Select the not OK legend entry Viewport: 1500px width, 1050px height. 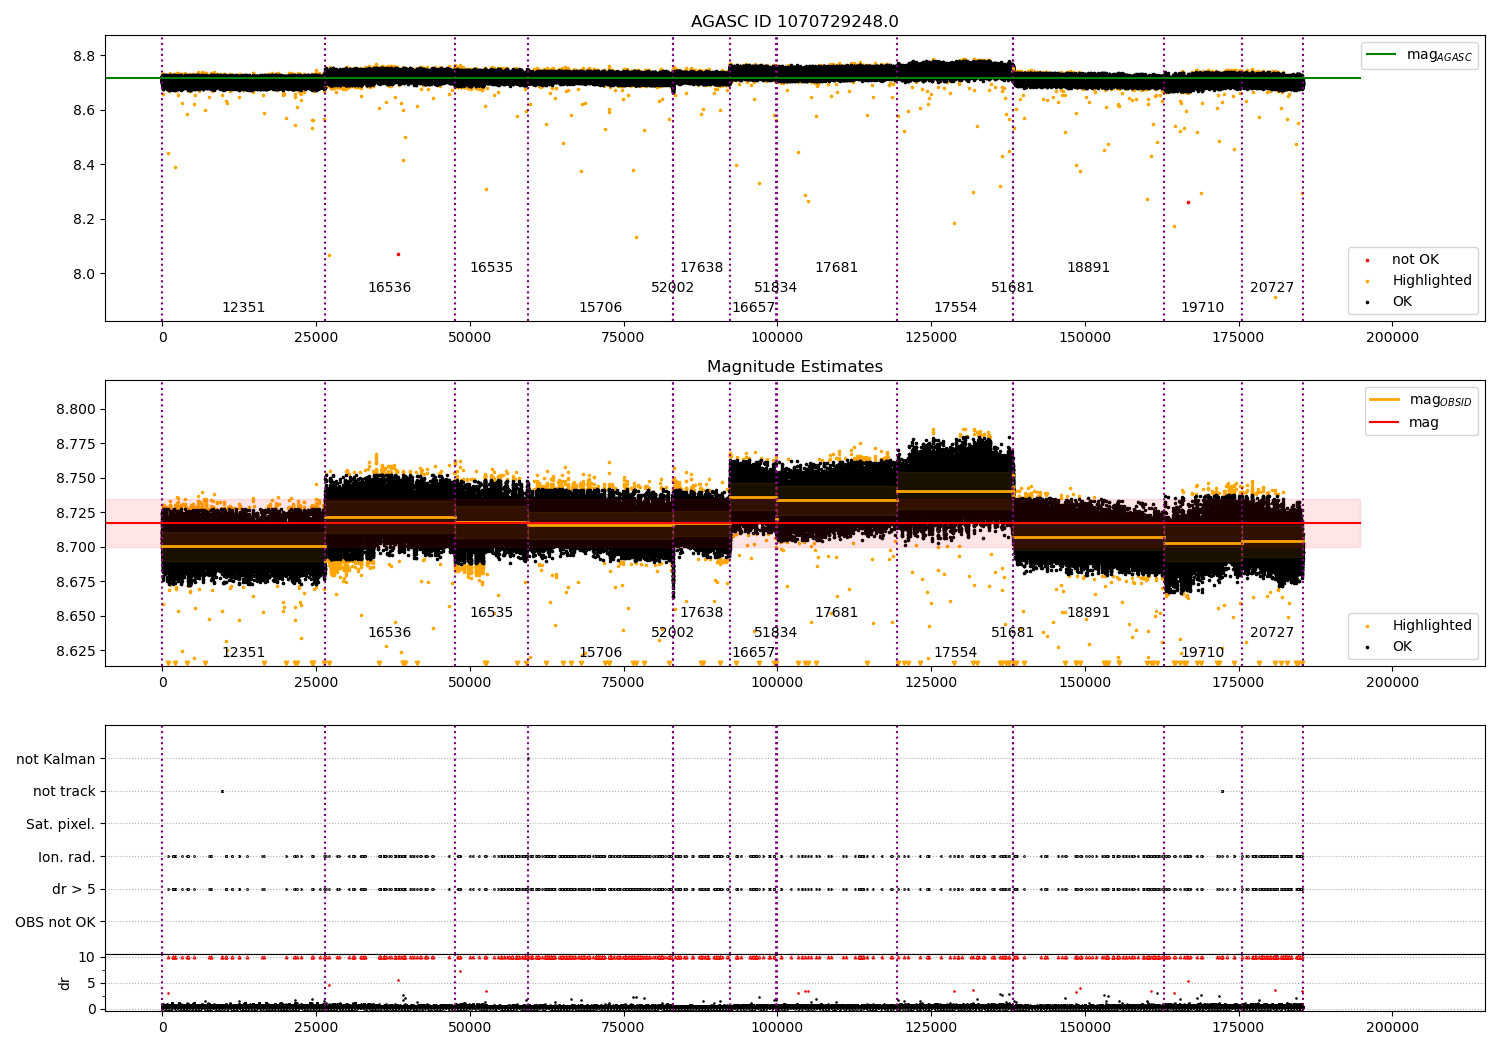pos(1404,260)
